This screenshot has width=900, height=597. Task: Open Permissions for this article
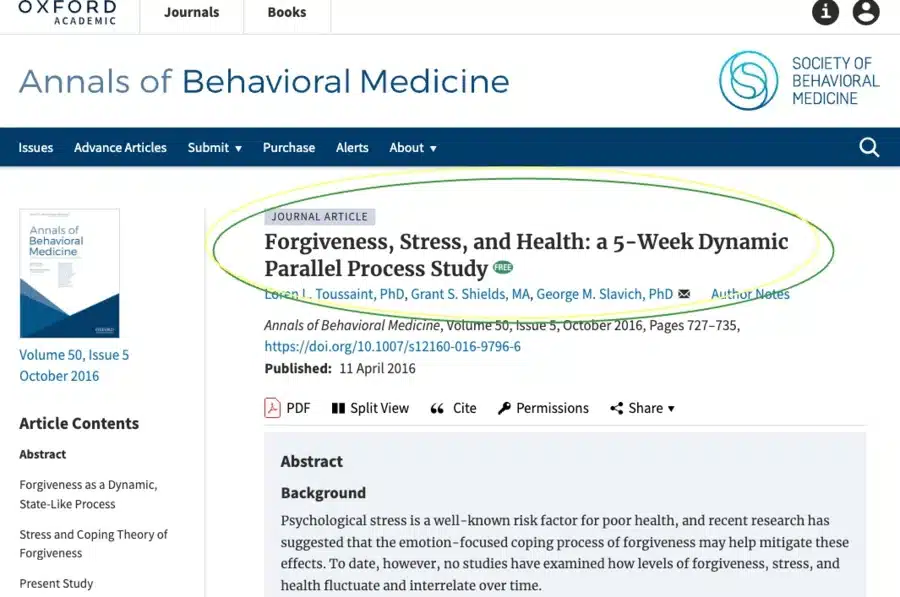[543, 408]
